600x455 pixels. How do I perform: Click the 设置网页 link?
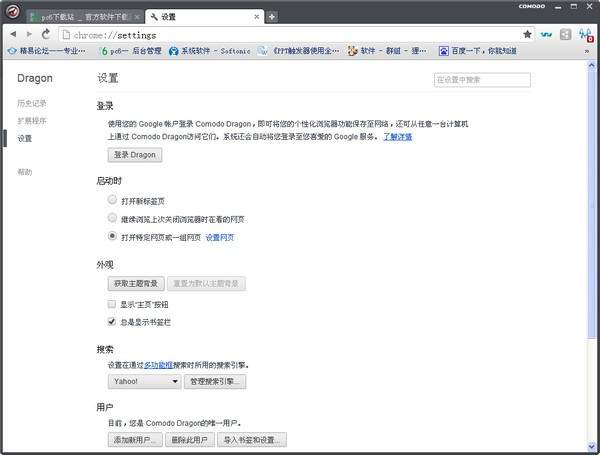pos(220,237)
